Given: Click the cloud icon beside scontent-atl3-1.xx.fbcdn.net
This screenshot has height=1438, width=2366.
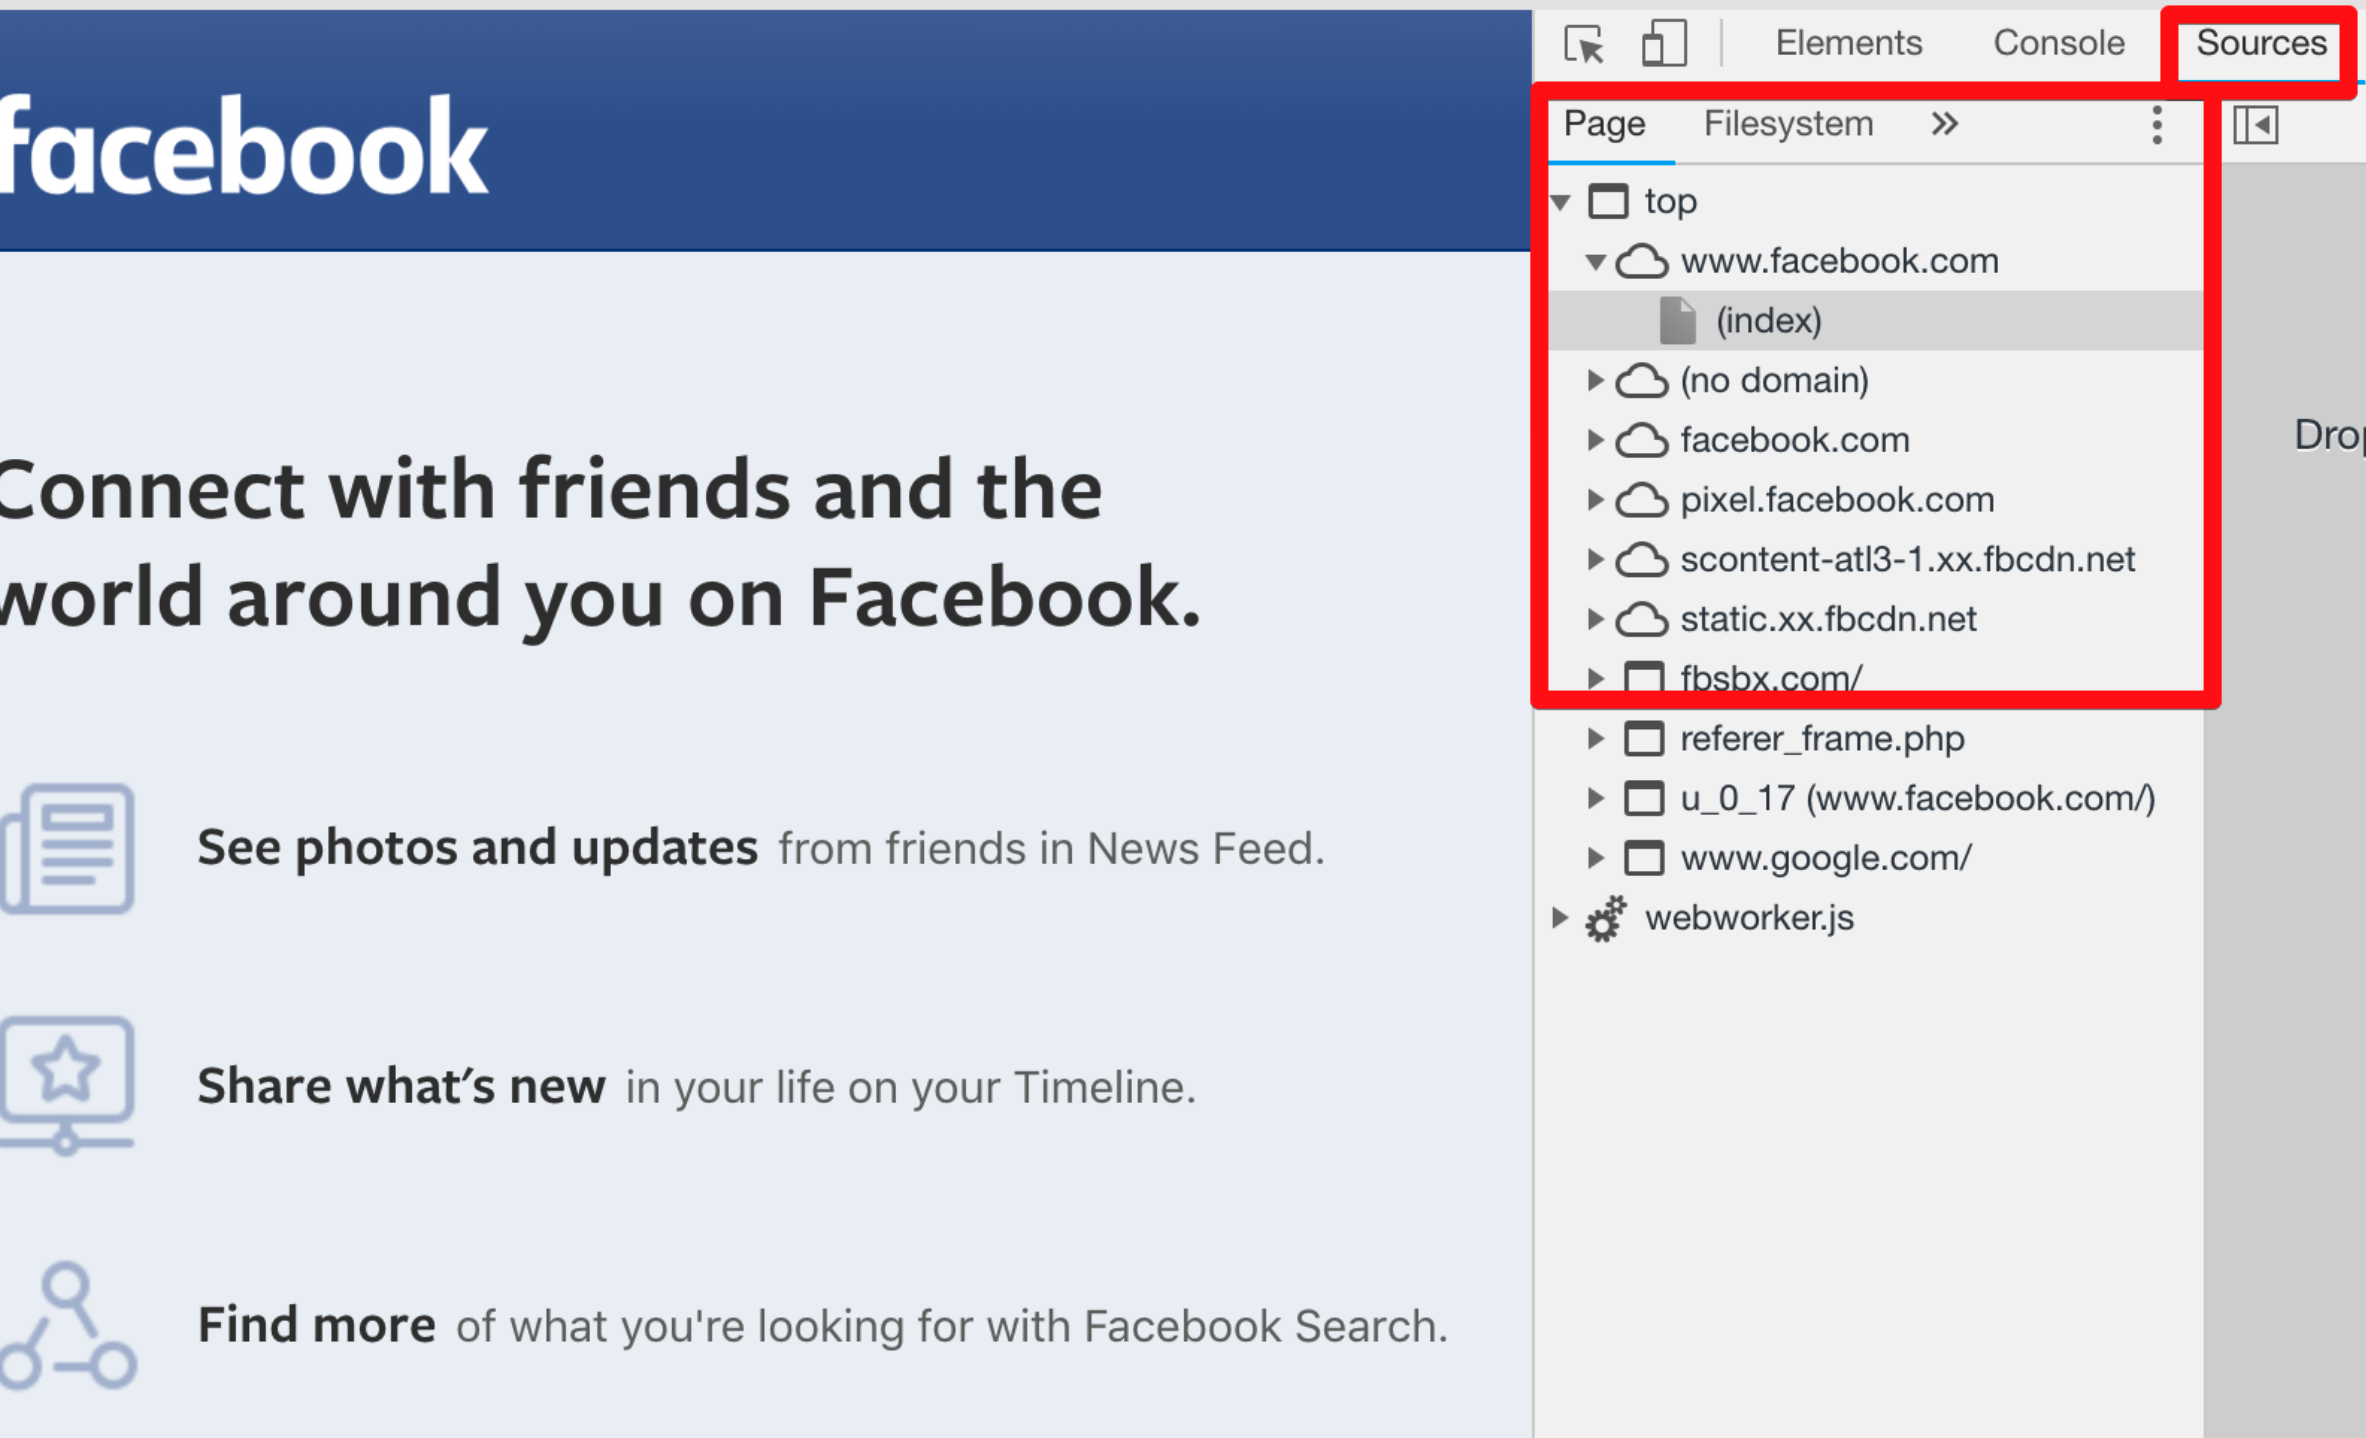Looking at the screenshot, I should click(x=1642, y=560).
